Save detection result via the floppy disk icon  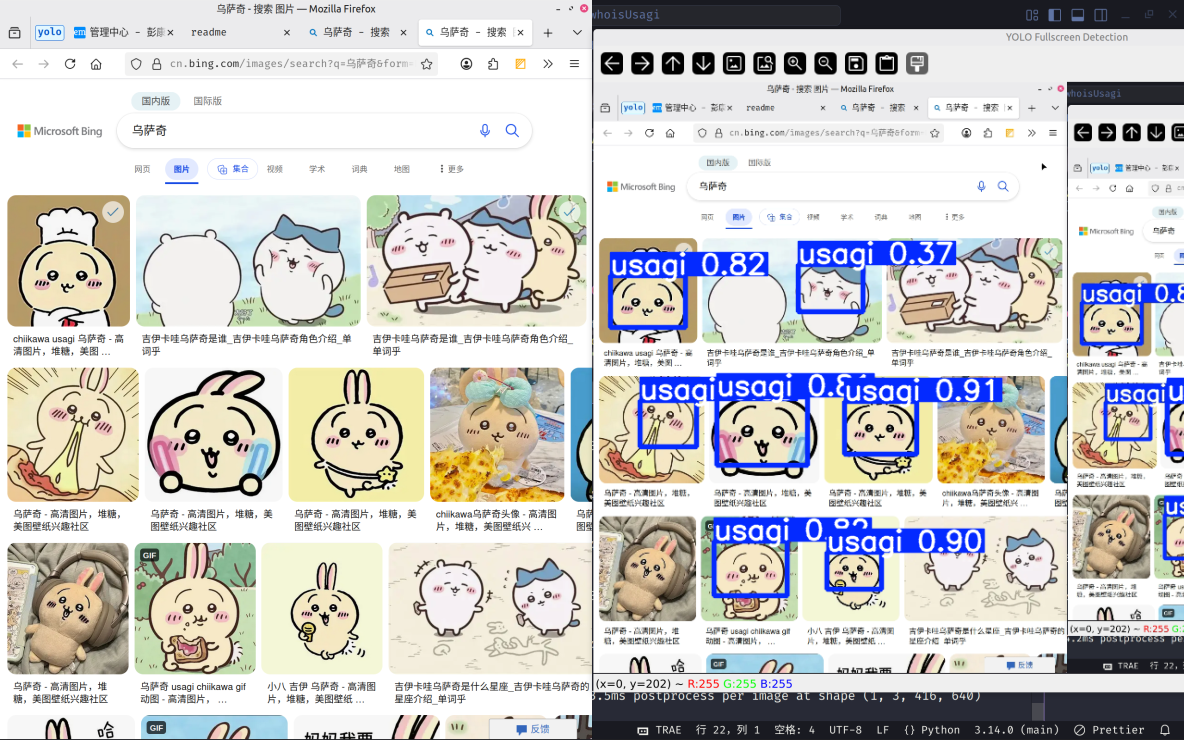tap(855, 63)
